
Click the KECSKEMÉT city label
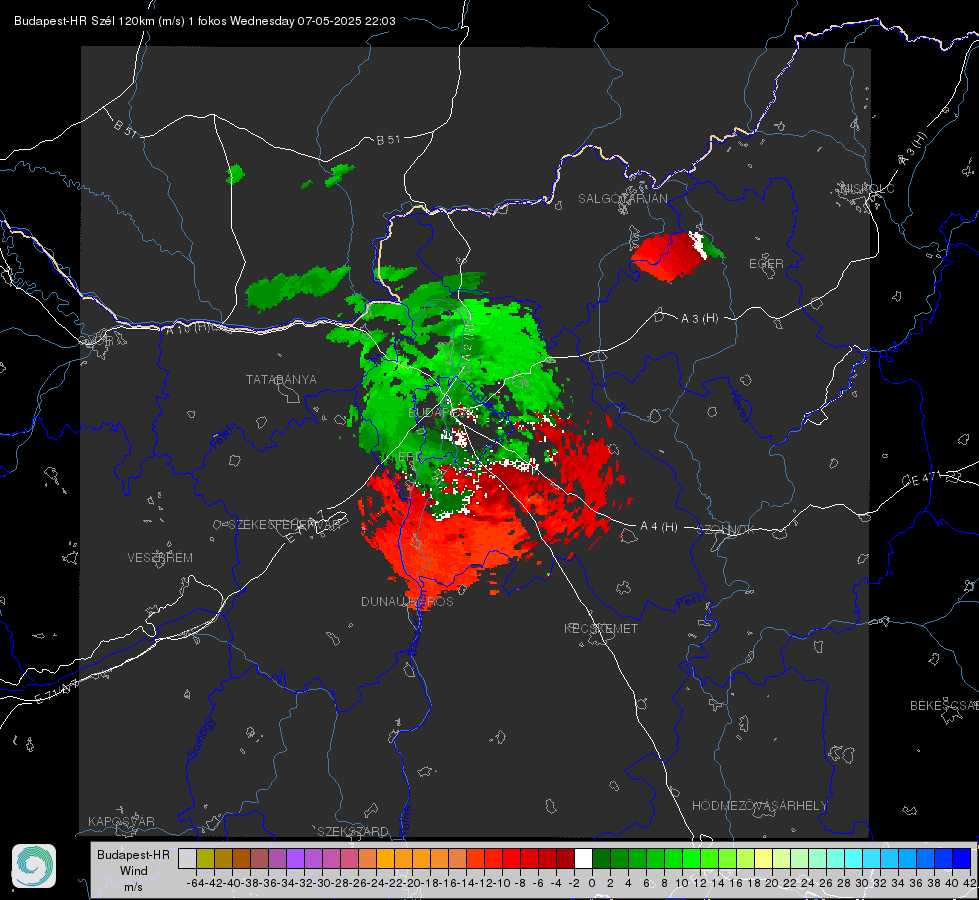tap(601, 628)
